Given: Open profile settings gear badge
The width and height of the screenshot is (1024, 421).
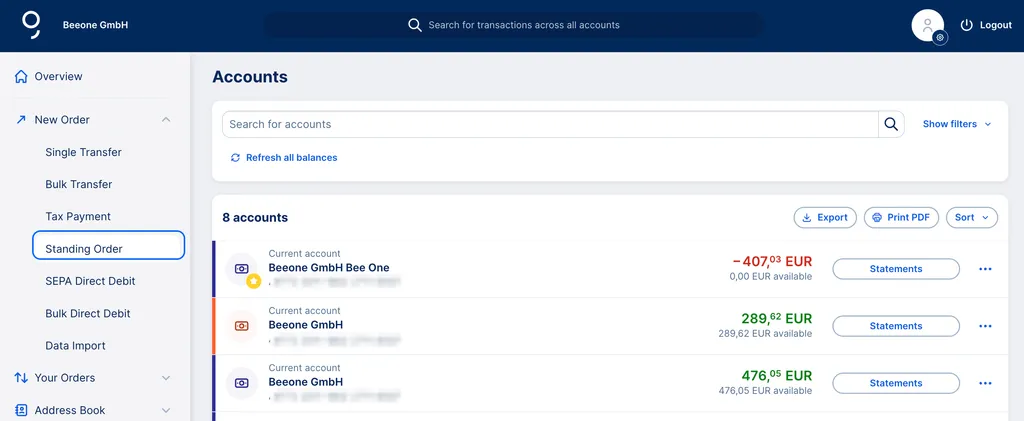Looking at the screenshot, I should (x=940, y=38).
